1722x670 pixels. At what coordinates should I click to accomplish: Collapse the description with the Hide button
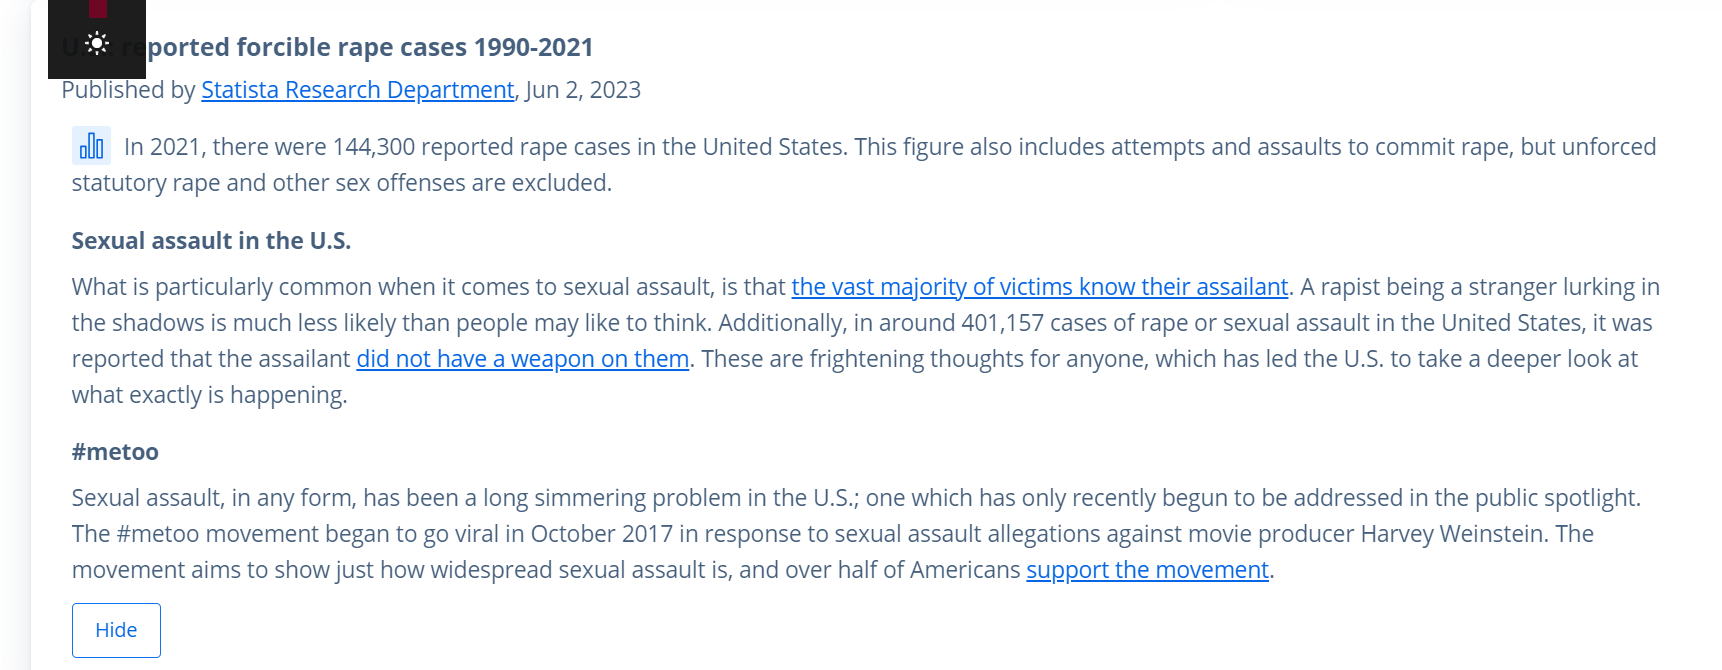click(116, 630)
